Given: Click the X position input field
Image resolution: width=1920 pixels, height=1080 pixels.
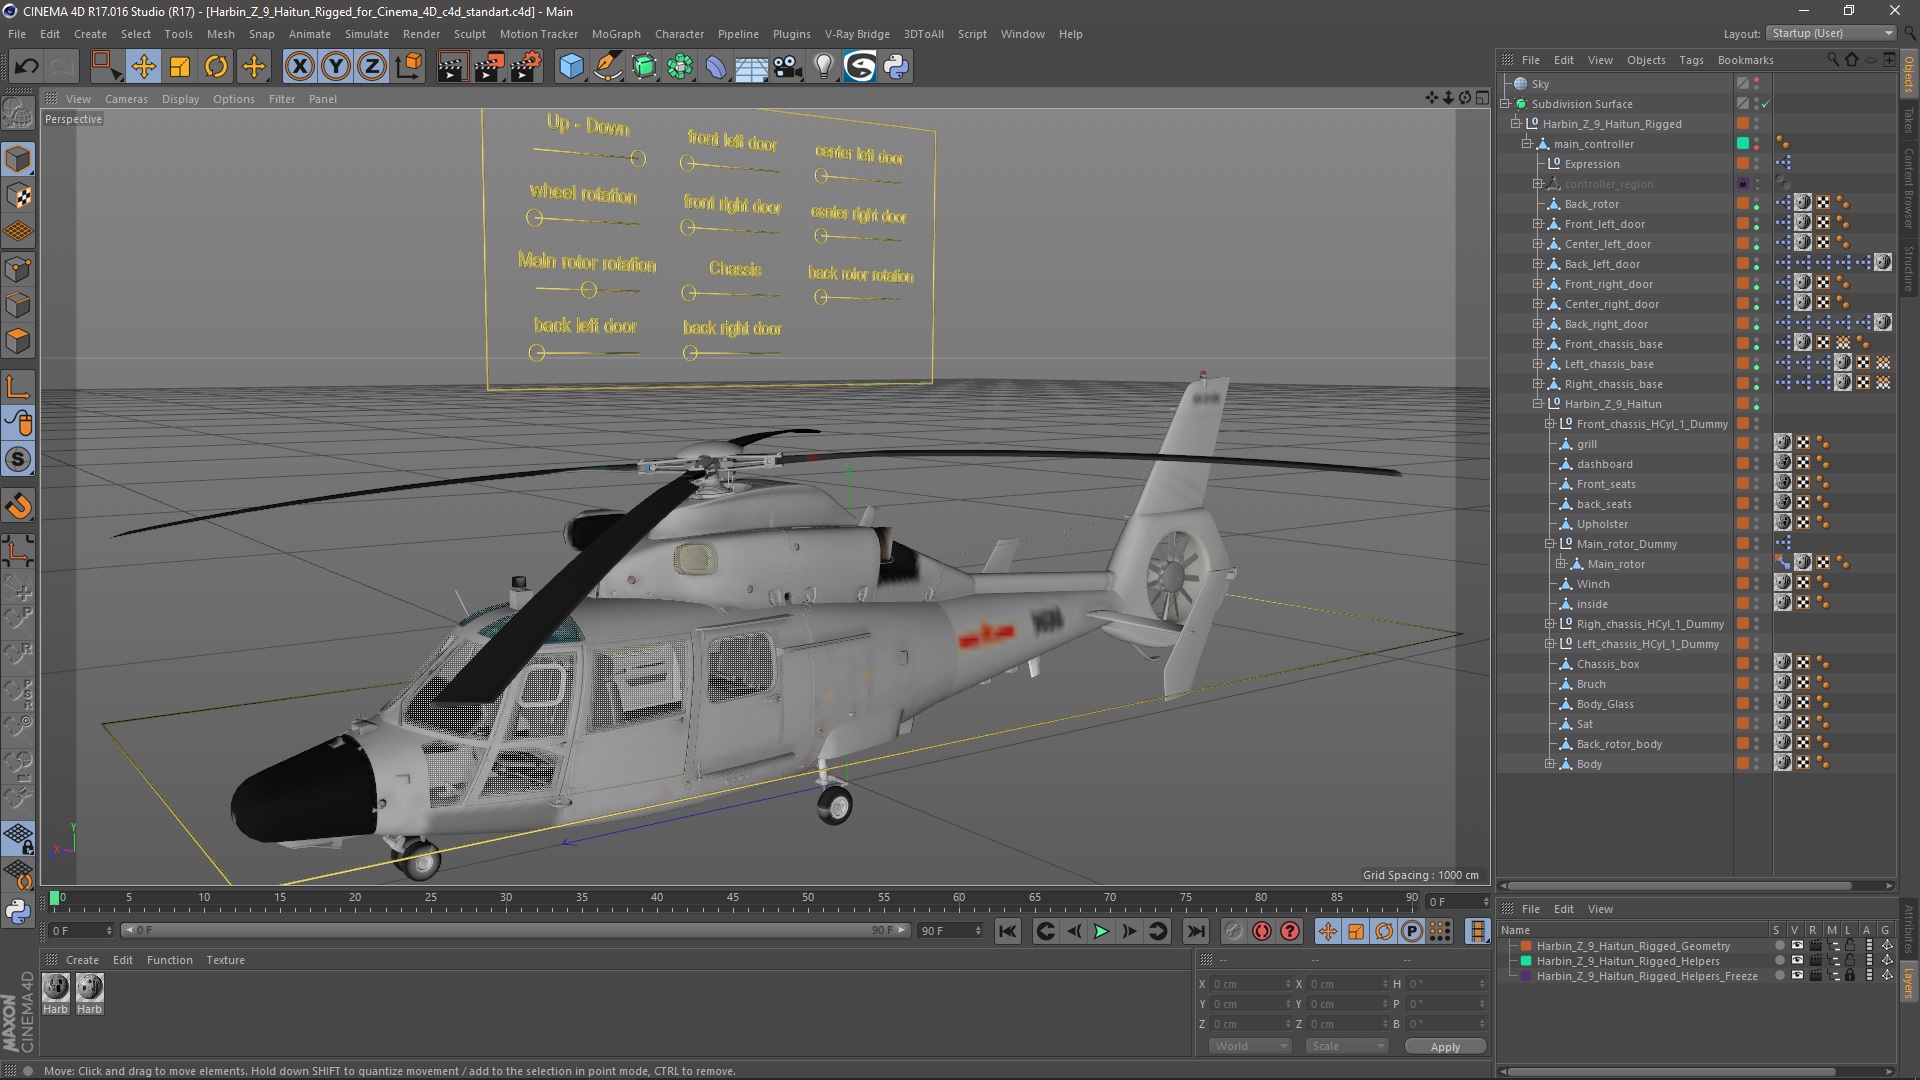Looking at the screenshot, I should pos(1251,984).
